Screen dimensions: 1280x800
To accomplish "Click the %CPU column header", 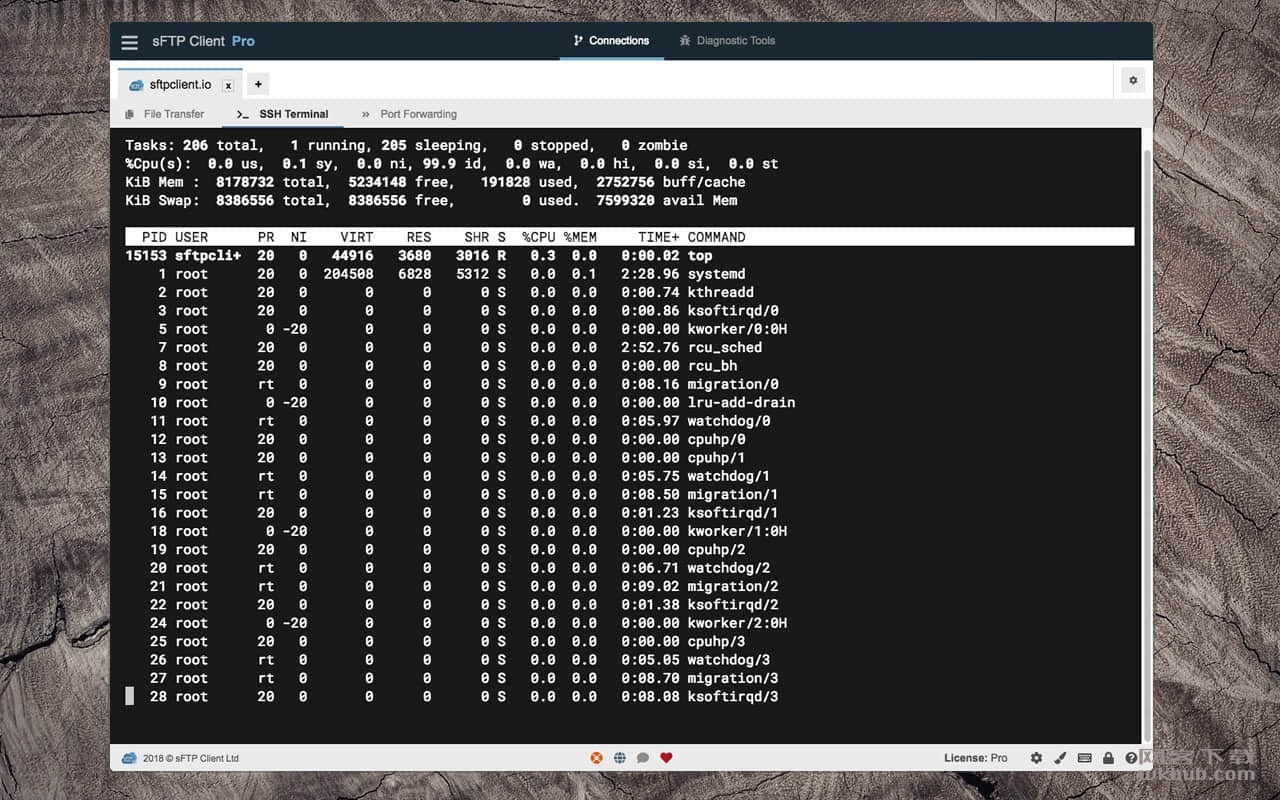I will pos(538,237).
